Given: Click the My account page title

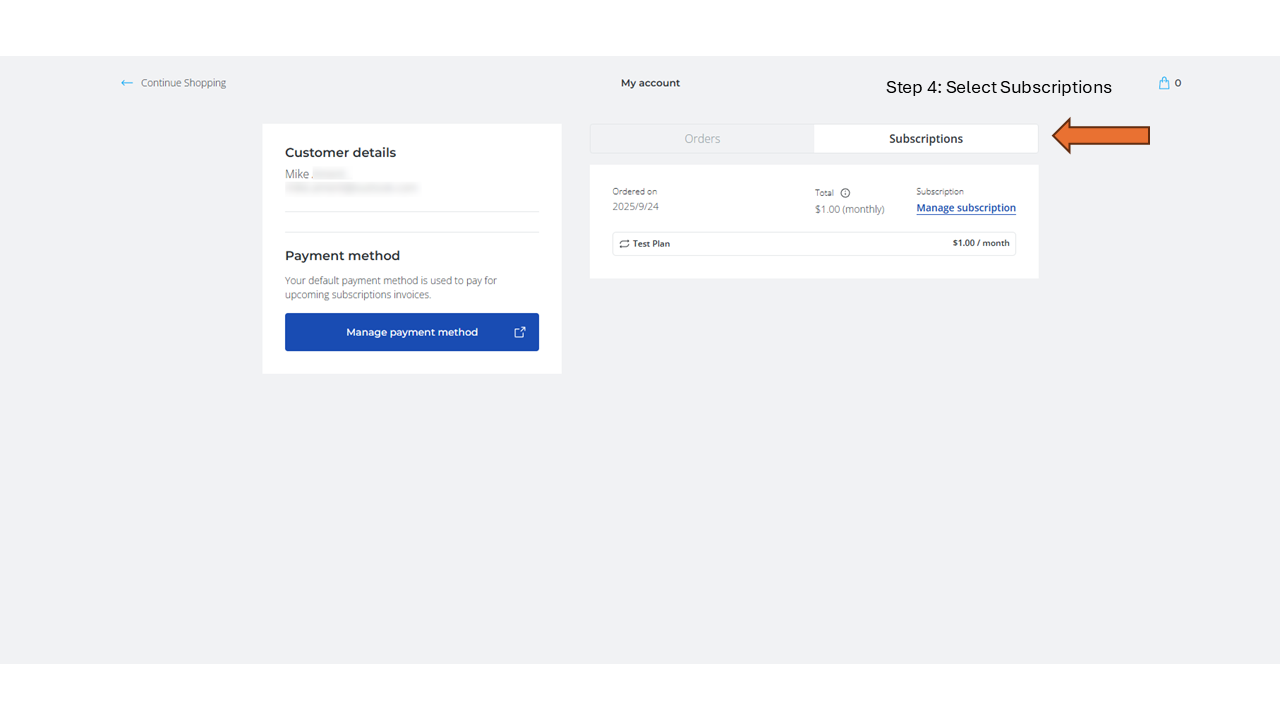Looking at the screenshot, I should [650, 83].
